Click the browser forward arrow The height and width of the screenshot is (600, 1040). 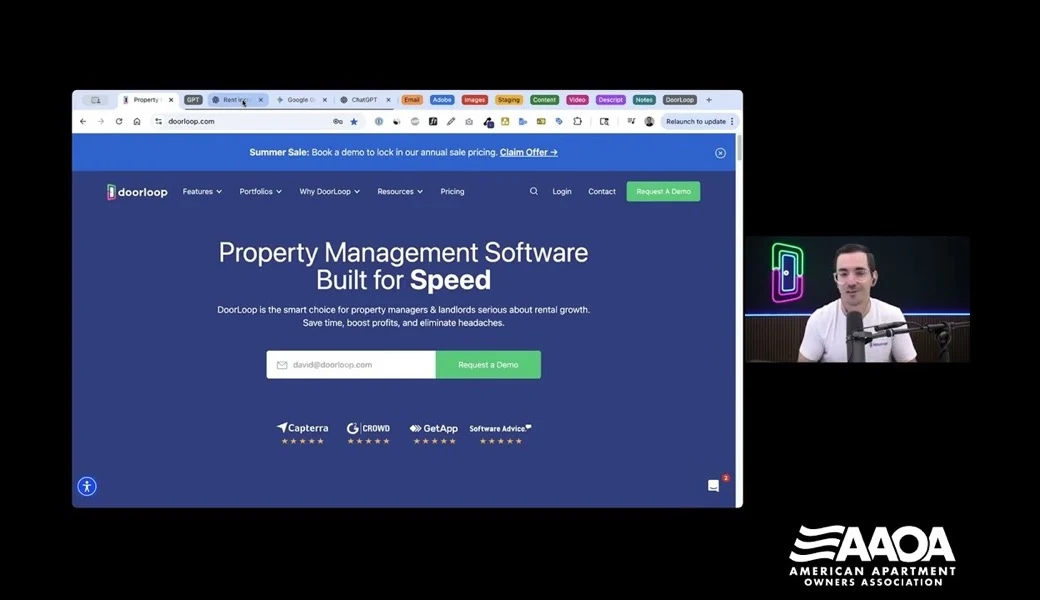coord(101,121)
